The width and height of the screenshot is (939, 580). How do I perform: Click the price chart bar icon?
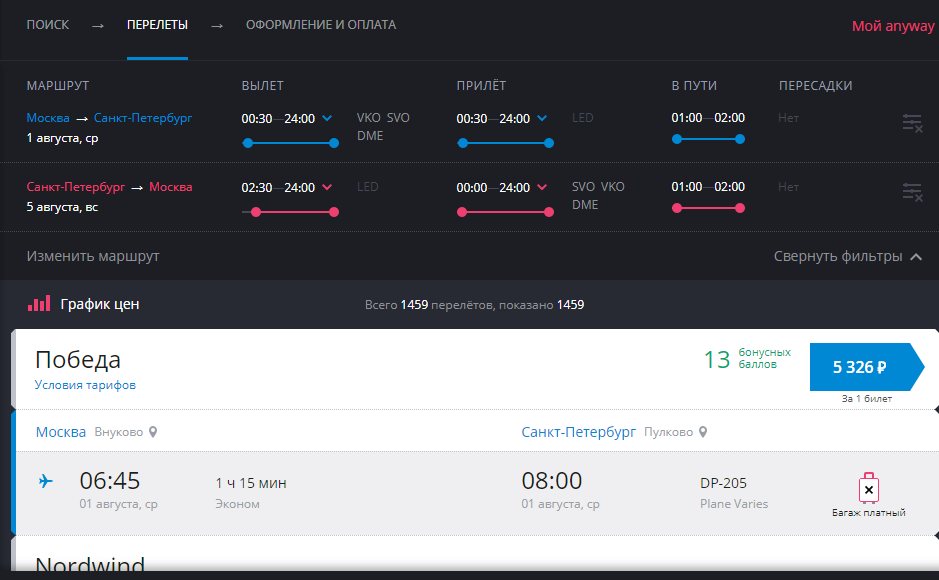point(38,304)
